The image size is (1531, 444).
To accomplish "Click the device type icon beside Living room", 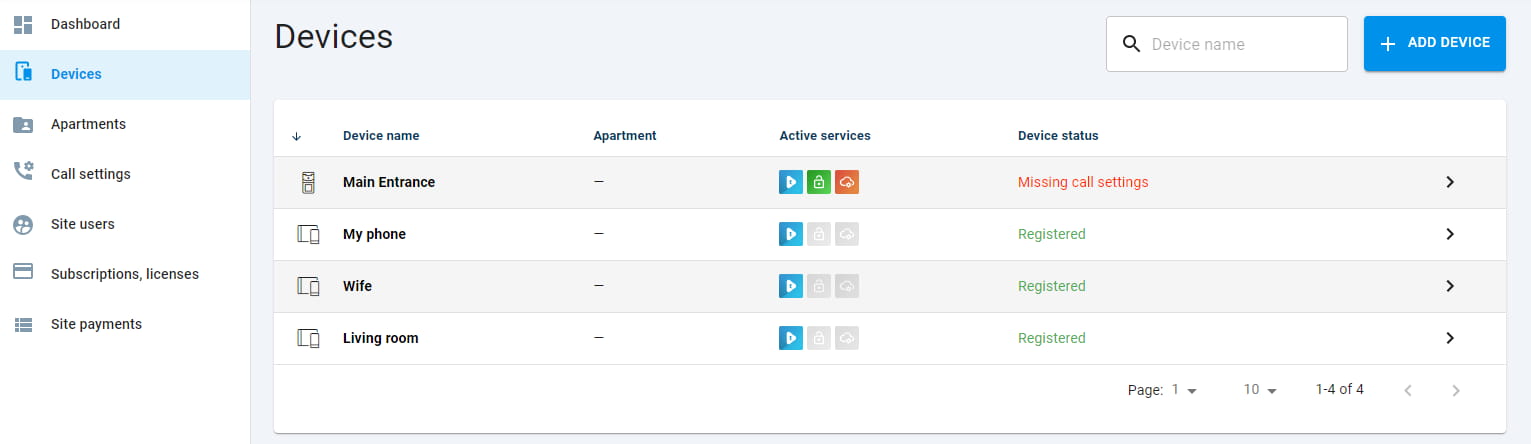I will pos(308,338).
